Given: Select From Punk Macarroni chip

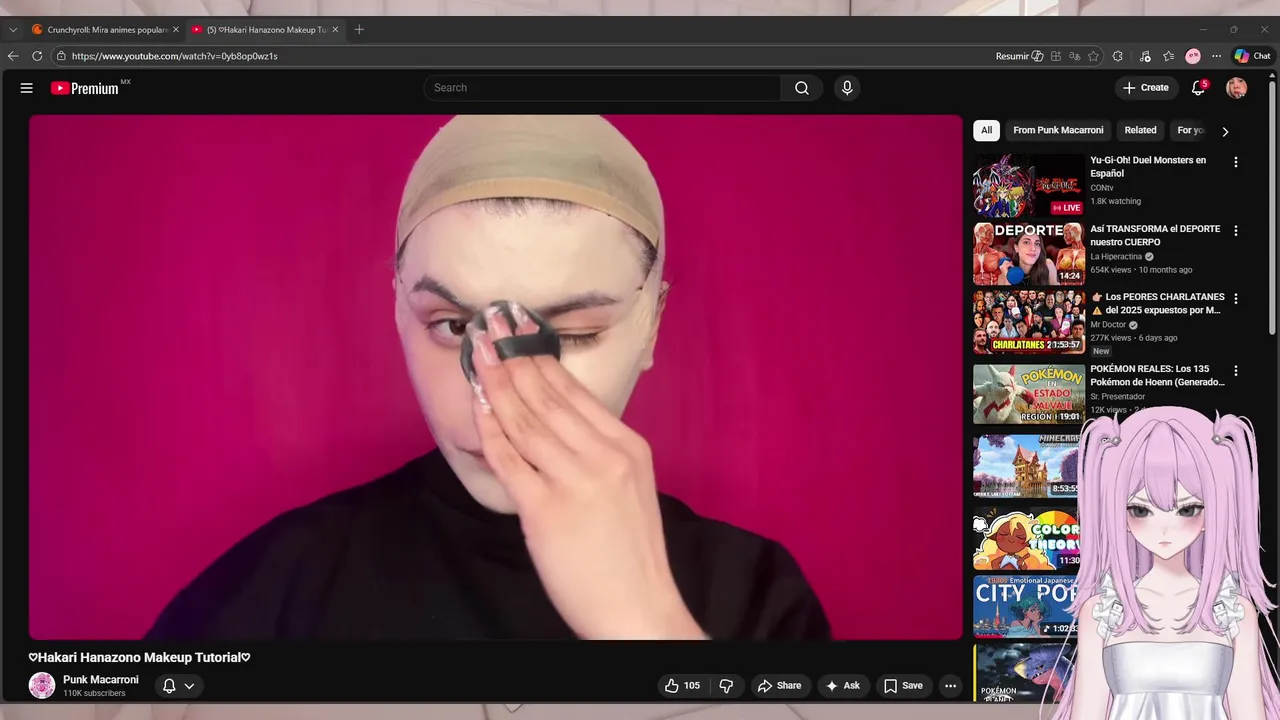Looking at the screenshot, I should (x=1058, y=130).
